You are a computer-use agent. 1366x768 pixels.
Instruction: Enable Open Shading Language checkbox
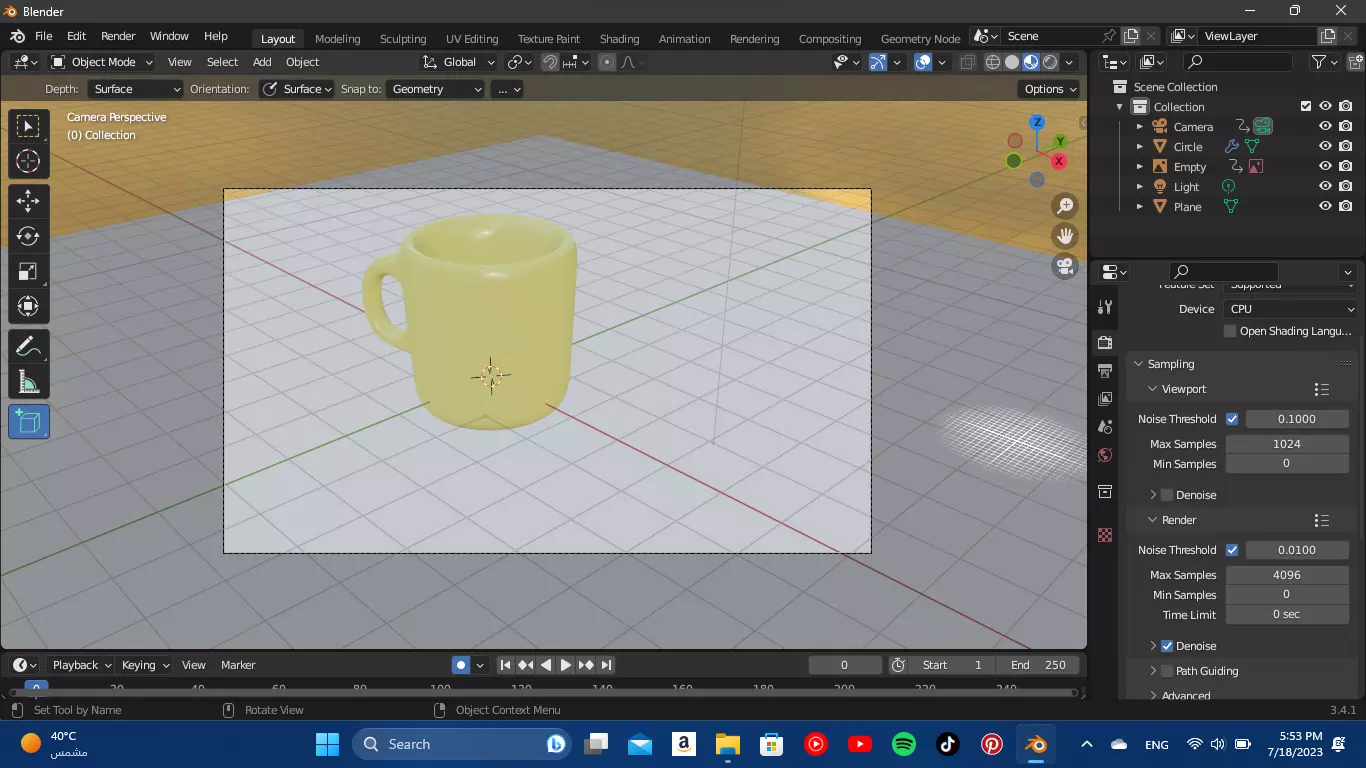click(1230, 331)
